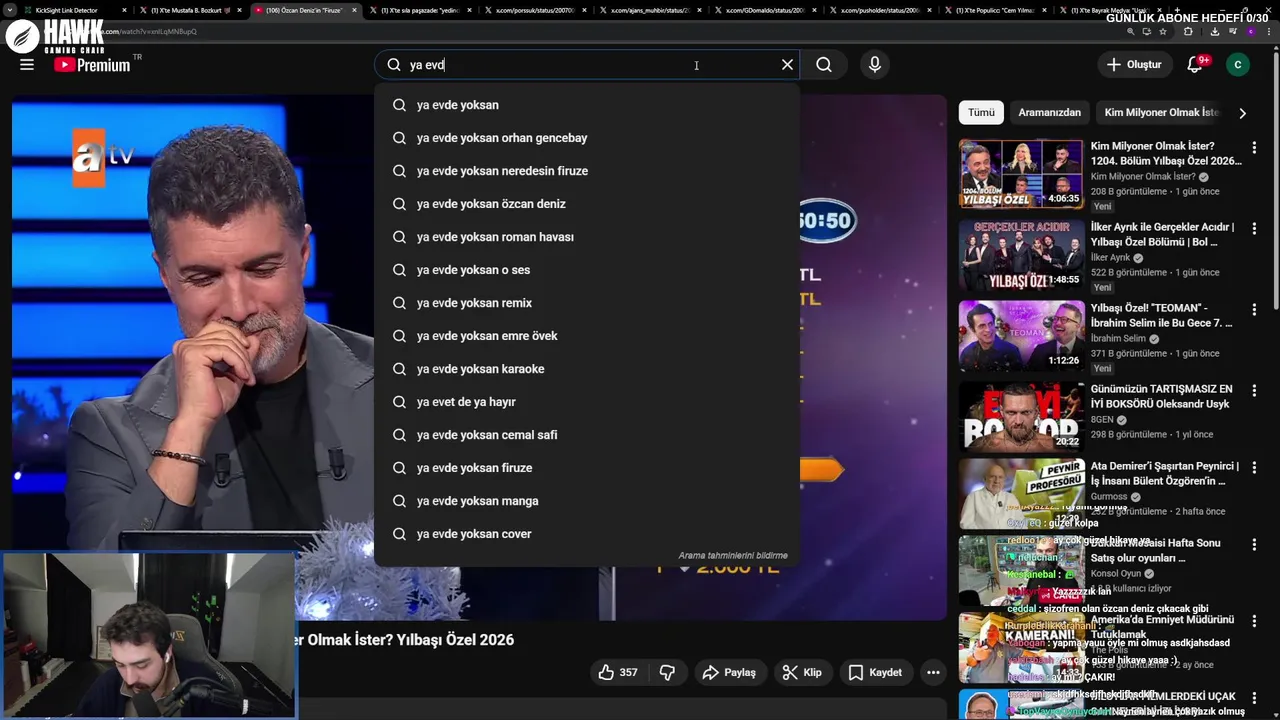
Task: Choose 'ya evde yoksan firuze' suggestion
Action: [587, 468]
